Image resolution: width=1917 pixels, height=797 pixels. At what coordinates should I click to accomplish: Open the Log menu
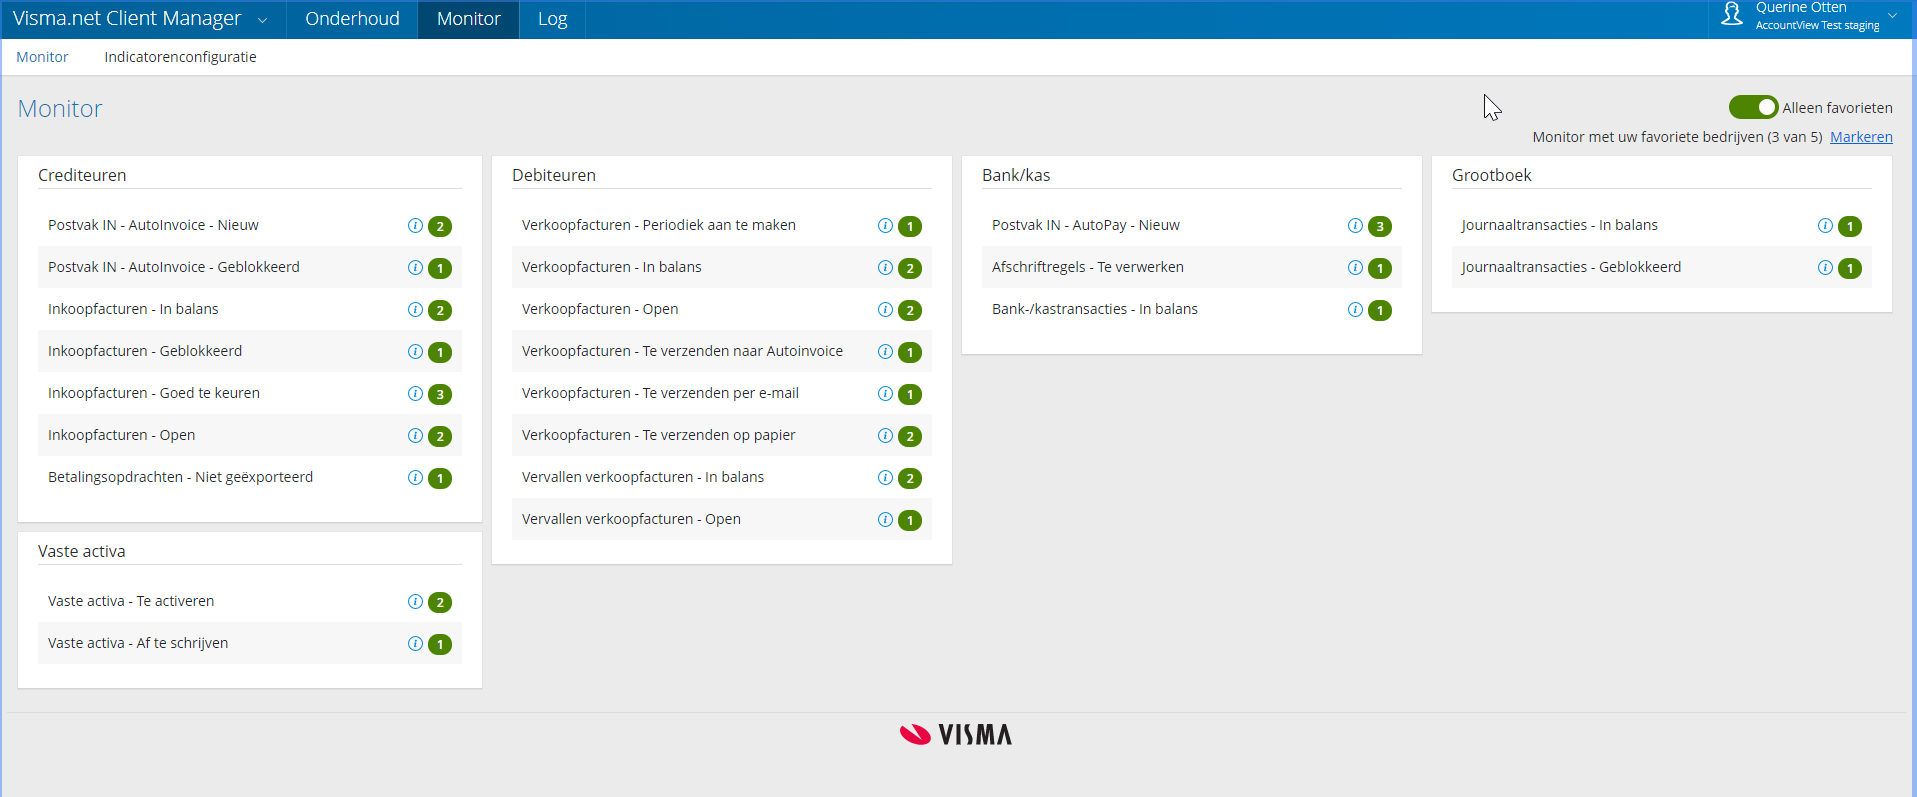(x=552, y=19)
